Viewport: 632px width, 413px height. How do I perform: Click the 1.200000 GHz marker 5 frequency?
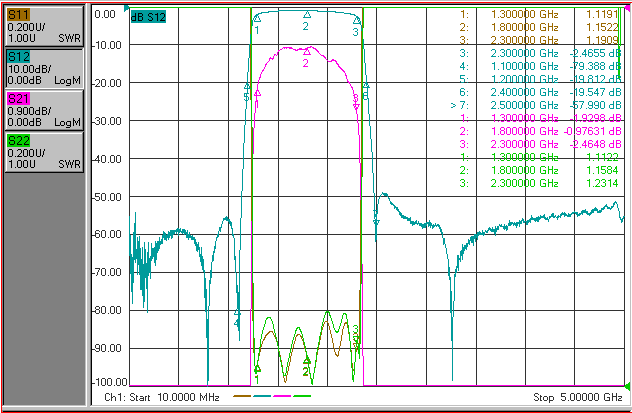coord(524,79)
